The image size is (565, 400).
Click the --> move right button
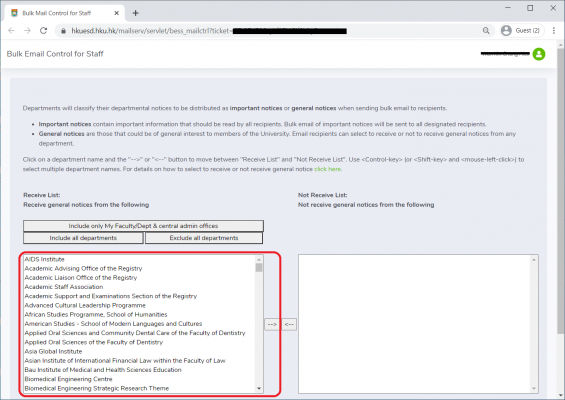tap(272, 324)
